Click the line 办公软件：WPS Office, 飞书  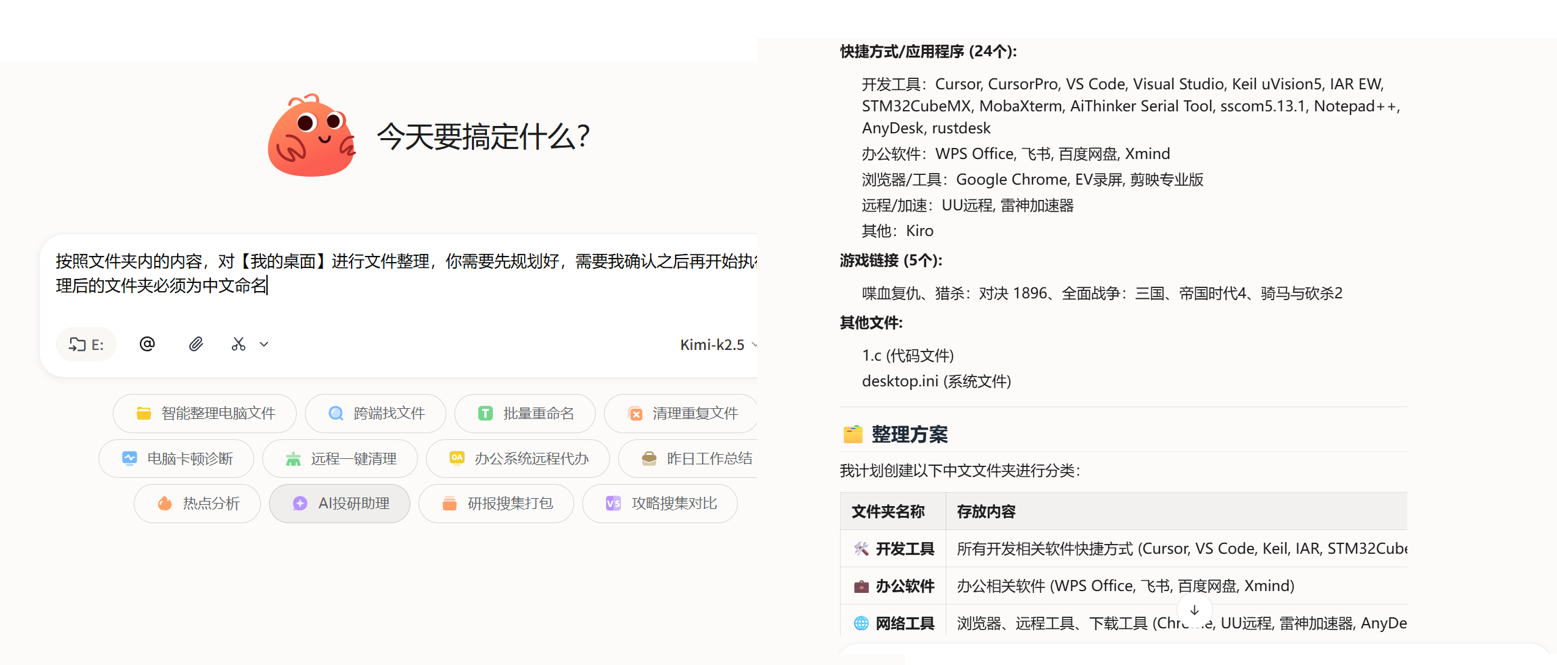tap(1016, 154)
